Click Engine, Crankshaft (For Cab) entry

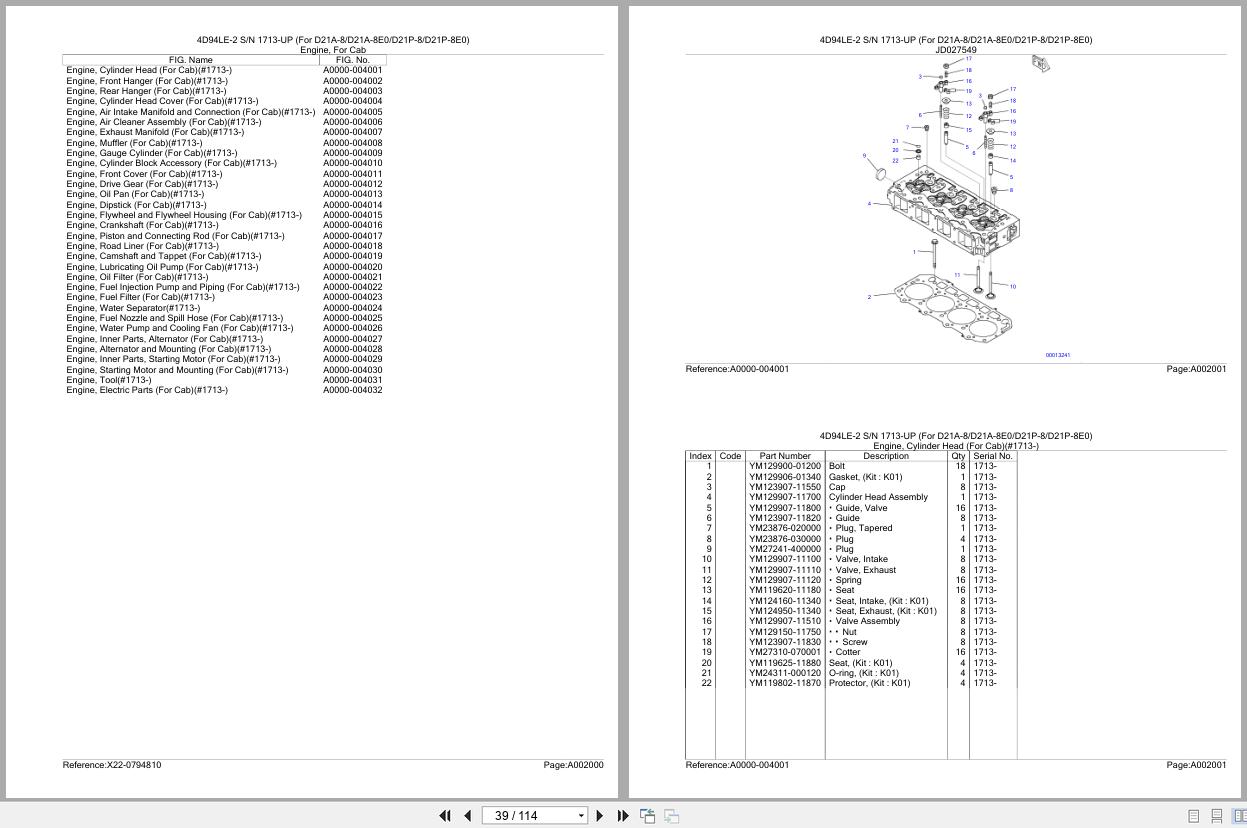point(142,225)
